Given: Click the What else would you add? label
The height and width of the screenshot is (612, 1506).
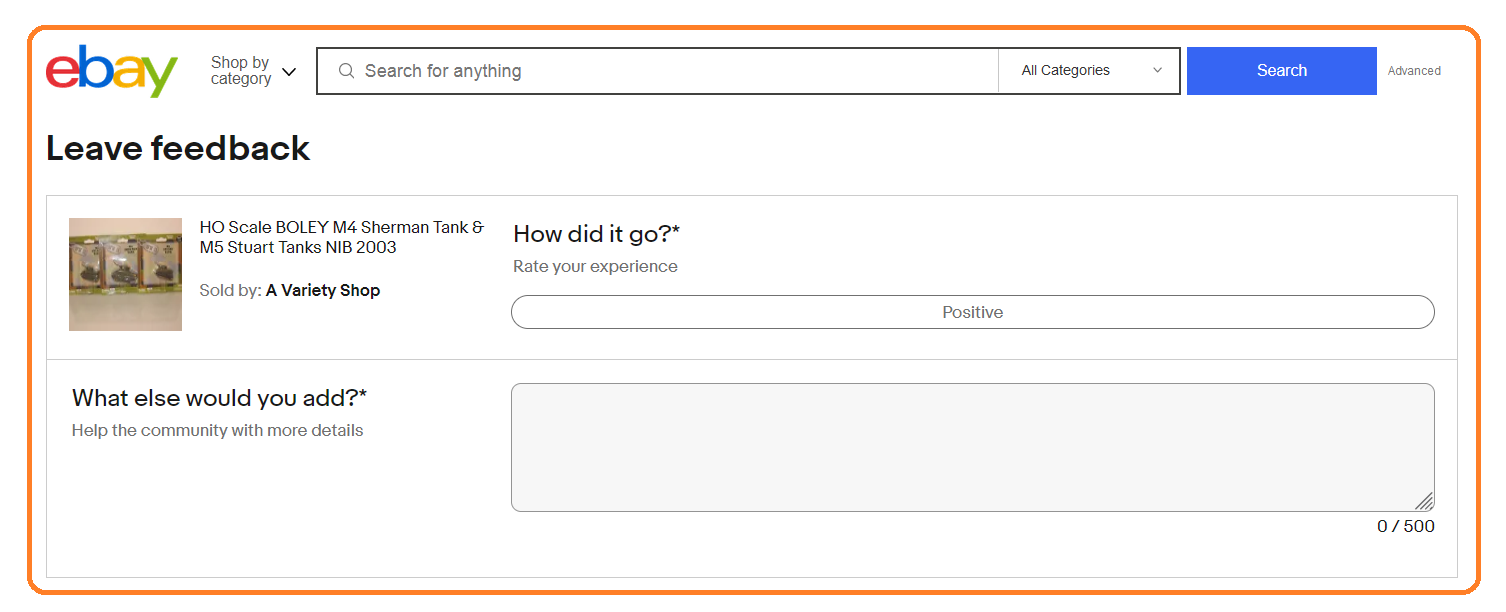Looking at the screenshot, I should tap(219, 398).
